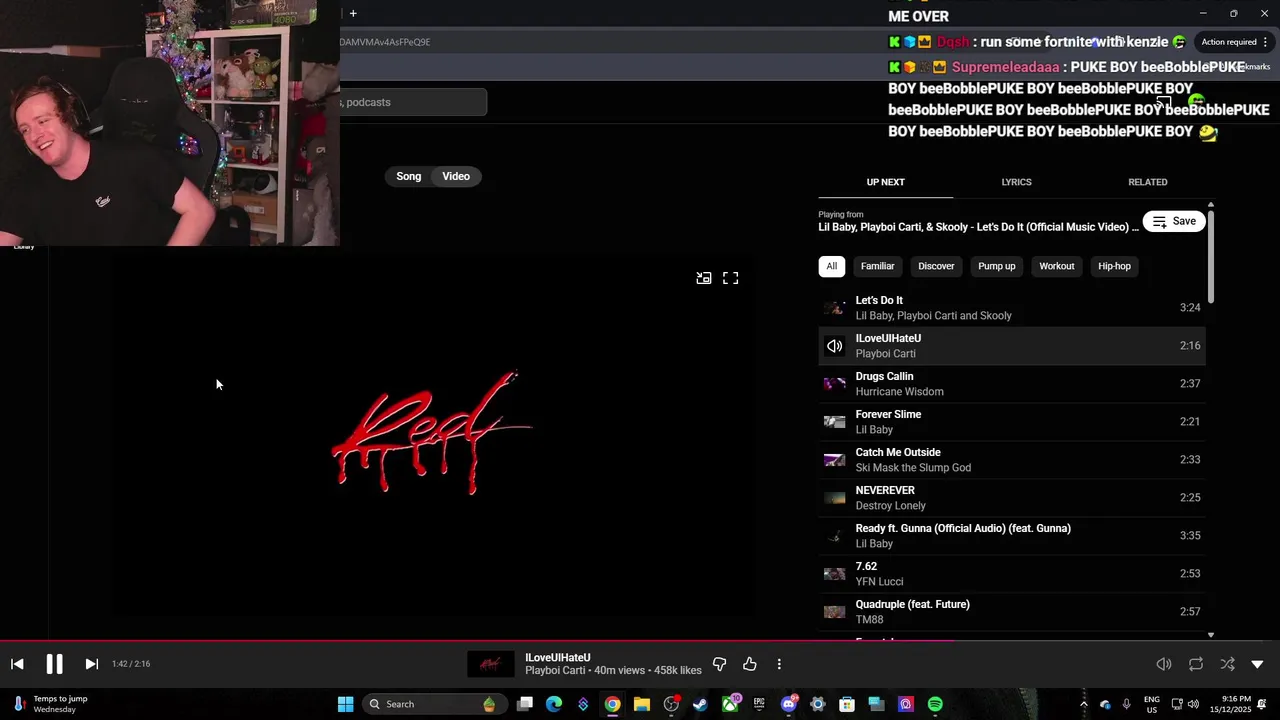Open the miniplayer icon over video
The height and width of the screenshot is (720, 1280).
point(704,278)
